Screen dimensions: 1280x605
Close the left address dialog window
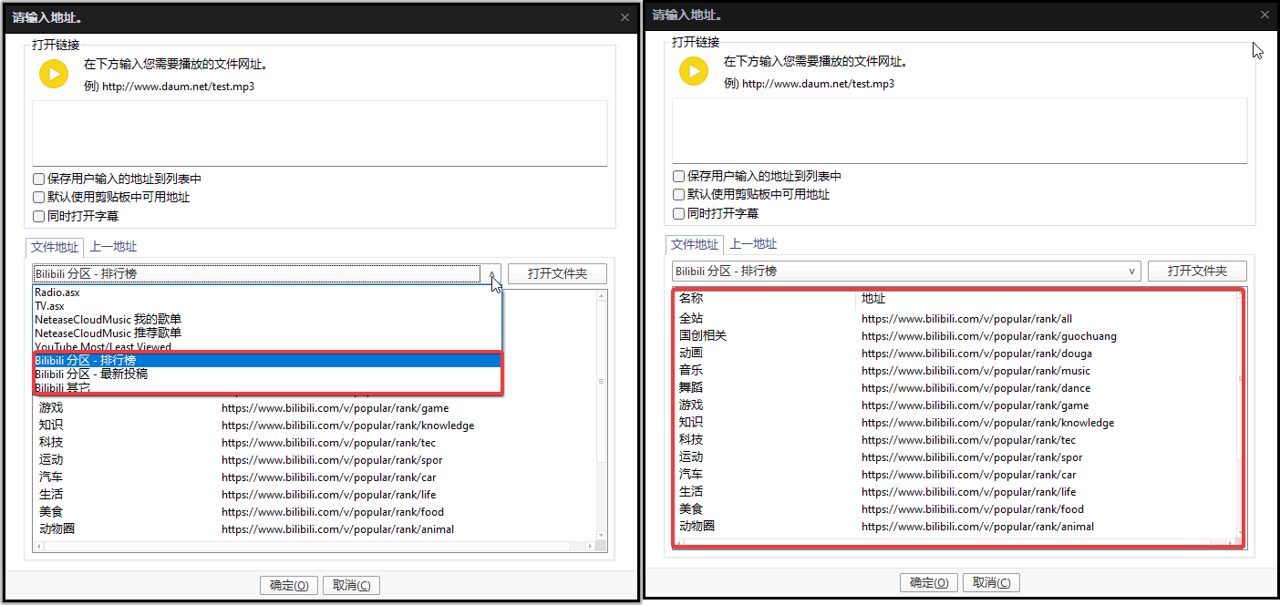[x=625, y=17]
